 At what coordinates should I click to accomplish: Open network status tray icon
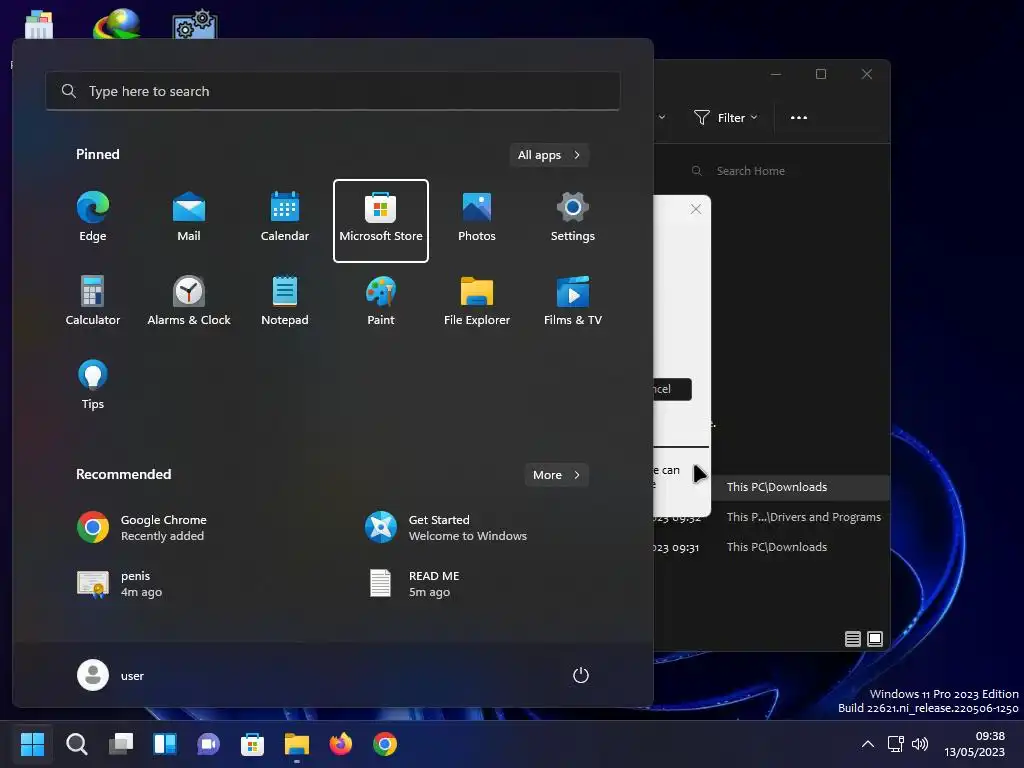(x=895, y=744)
